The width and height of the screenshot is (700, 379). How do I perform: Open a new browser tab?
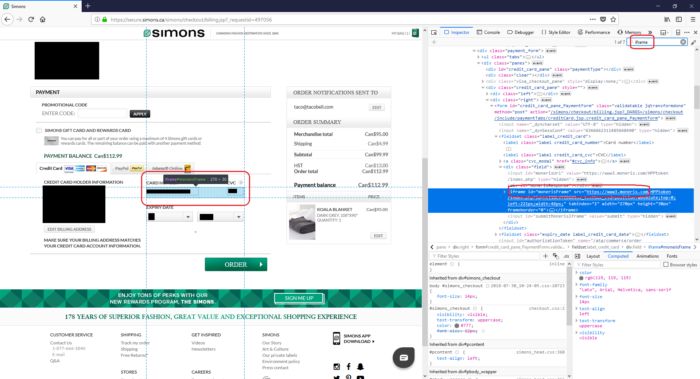pos(88,6)
